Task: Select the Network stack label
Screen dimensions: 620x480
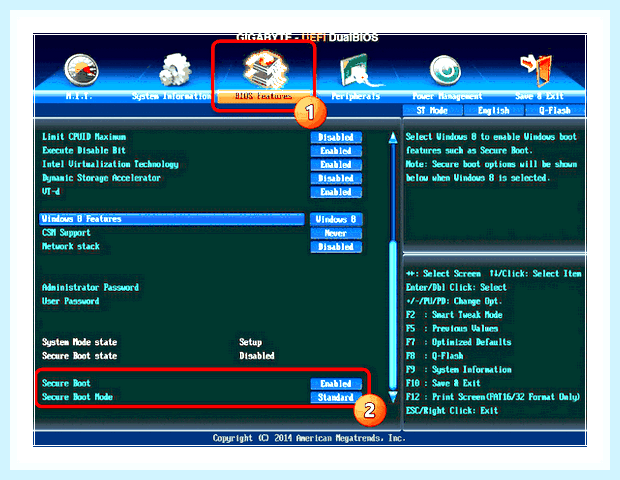Action: pos(71,246)
